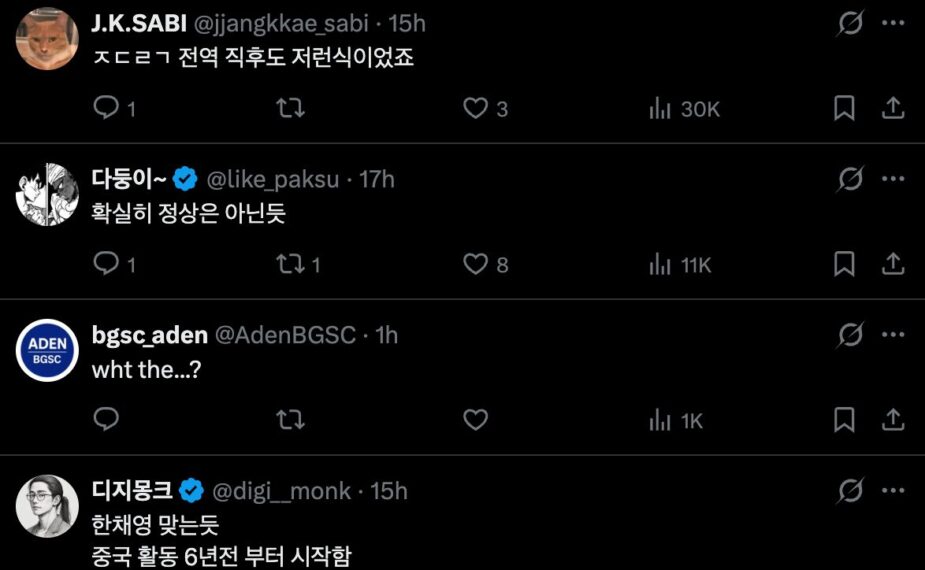Image resolution: width=925 pixels, height=570 pixels.
Task: Open more options on 디지몽크 tweet
Action: [x=893, y=491]
